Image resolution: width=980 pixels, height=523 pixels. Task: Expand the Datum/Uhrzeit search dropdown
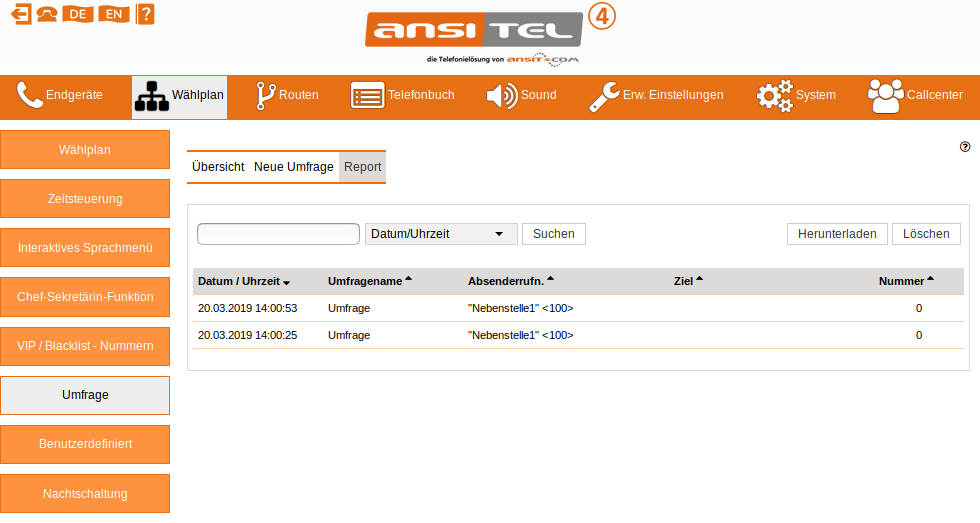coord(441,234)
